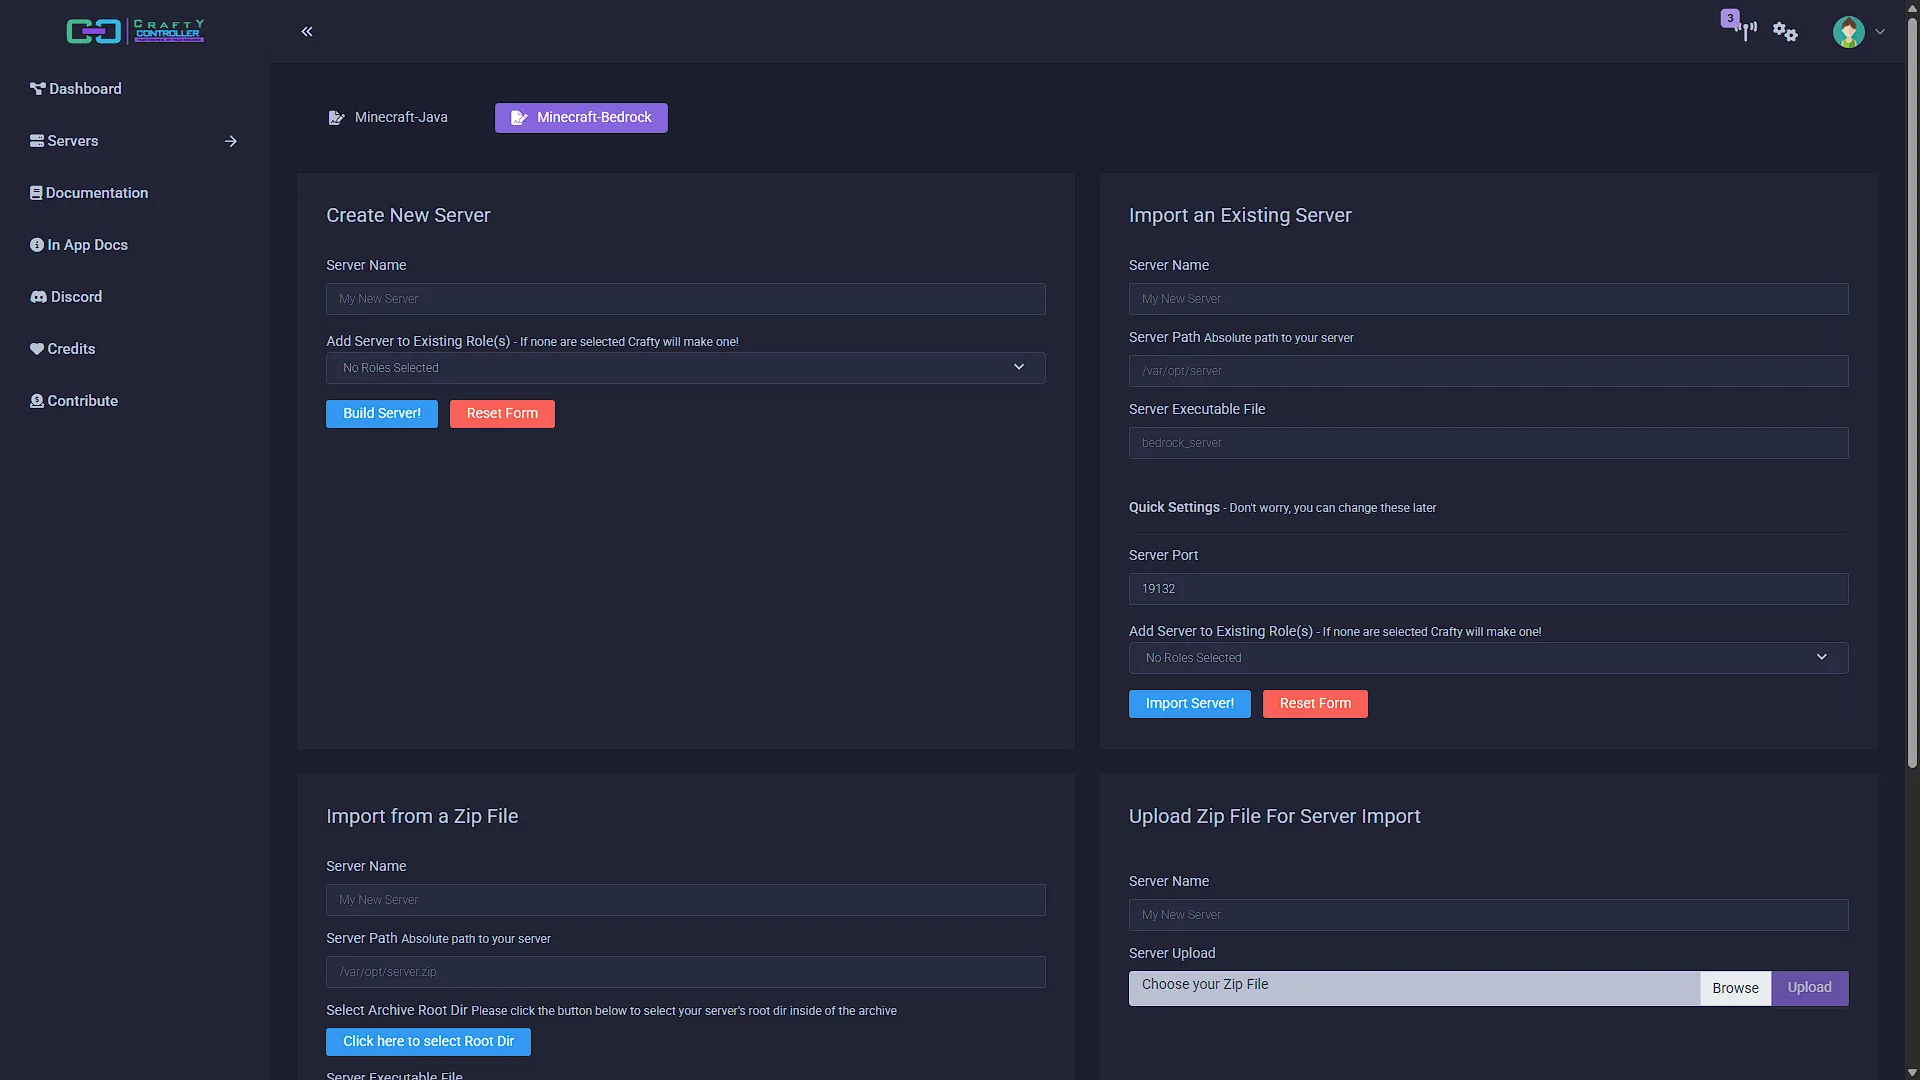Click the 'Choose your Zip File' field
1920x1080 pixels.
pyautogui.click(x=1414, y=988)
